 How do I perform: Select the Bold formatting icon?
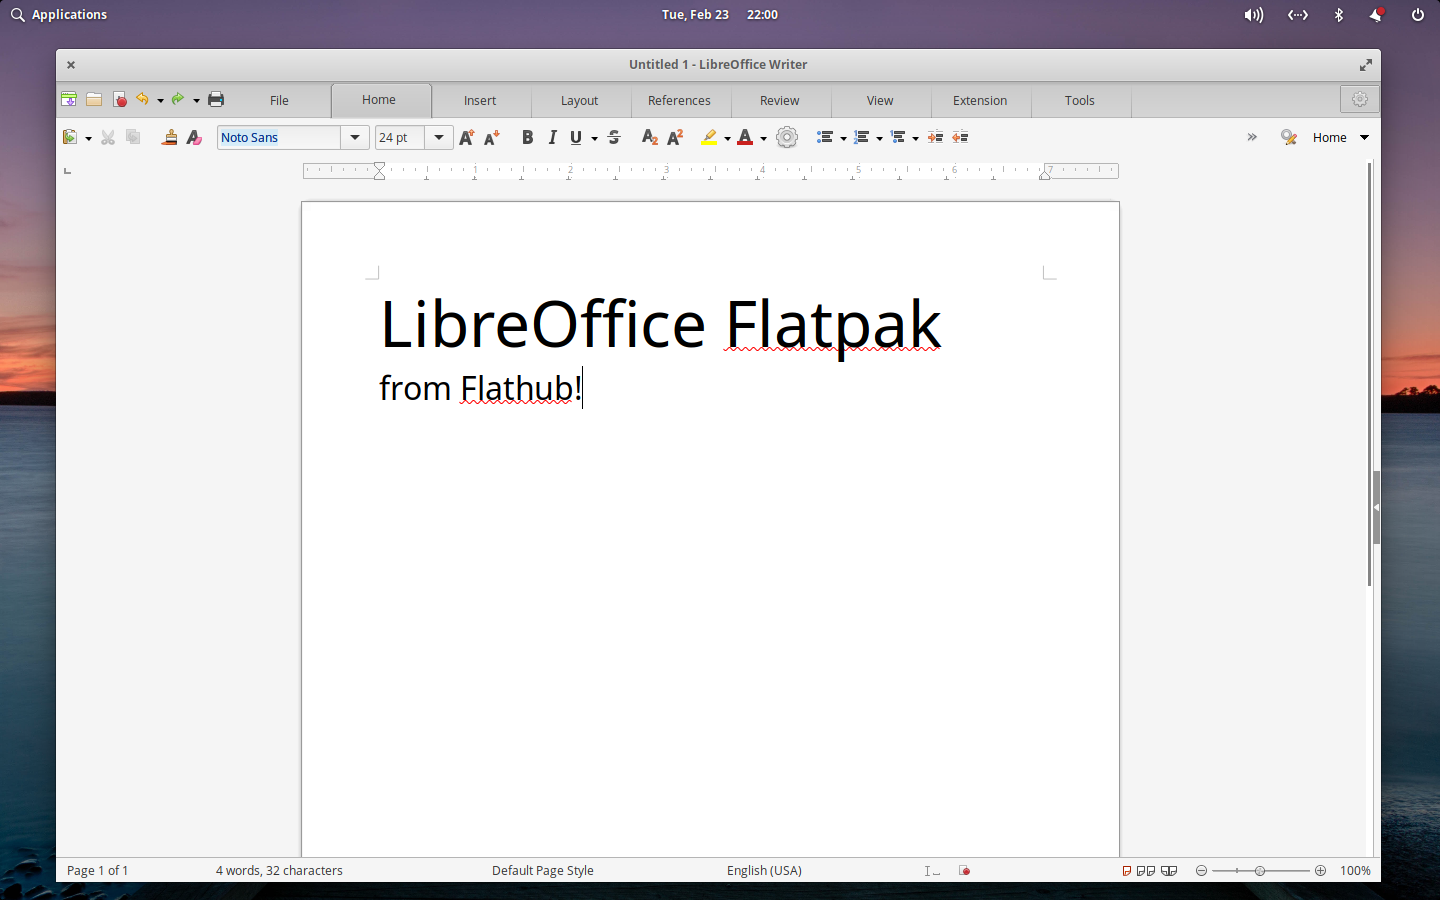coord(527,137)
